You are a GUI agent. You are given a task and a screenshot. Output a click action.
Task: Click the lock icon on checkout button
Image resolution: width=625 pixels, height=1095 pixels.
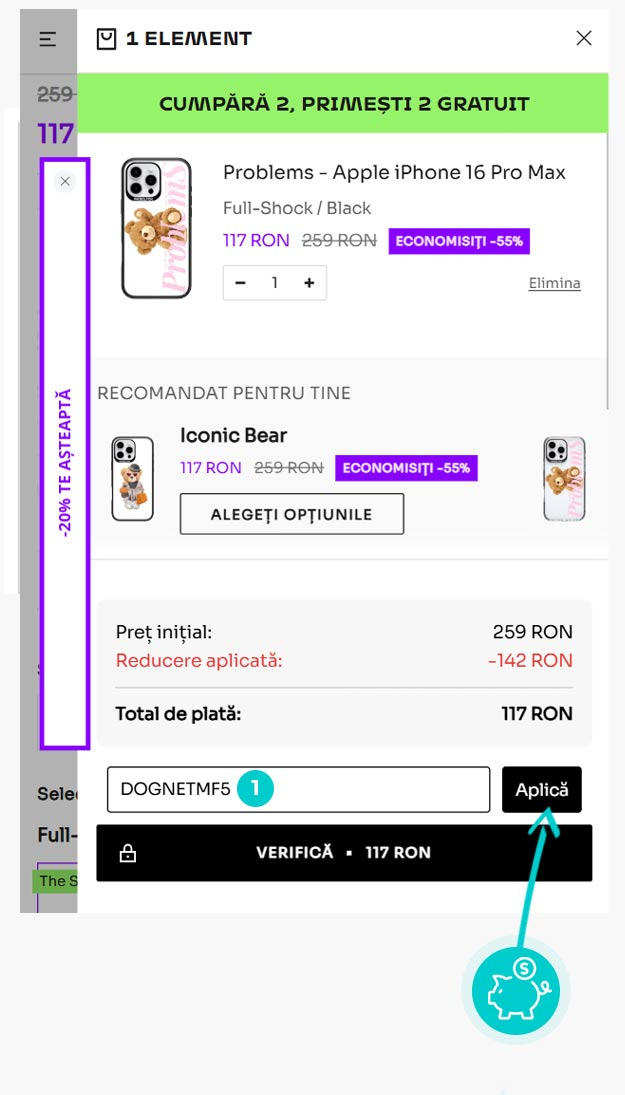(128, 853)
